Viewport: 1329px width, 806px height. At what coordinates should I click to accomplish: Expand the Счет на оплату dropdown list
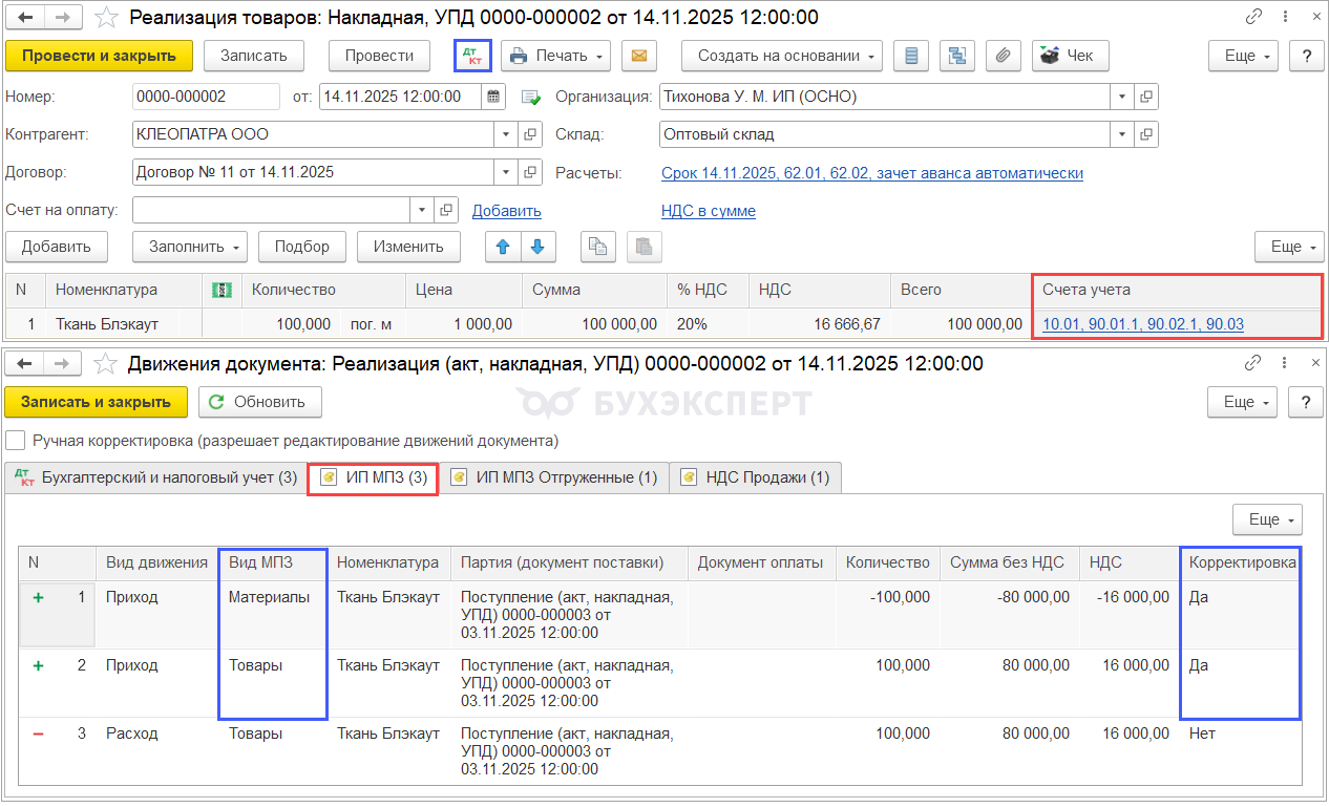pyautogui.click(x=422, y=210)
